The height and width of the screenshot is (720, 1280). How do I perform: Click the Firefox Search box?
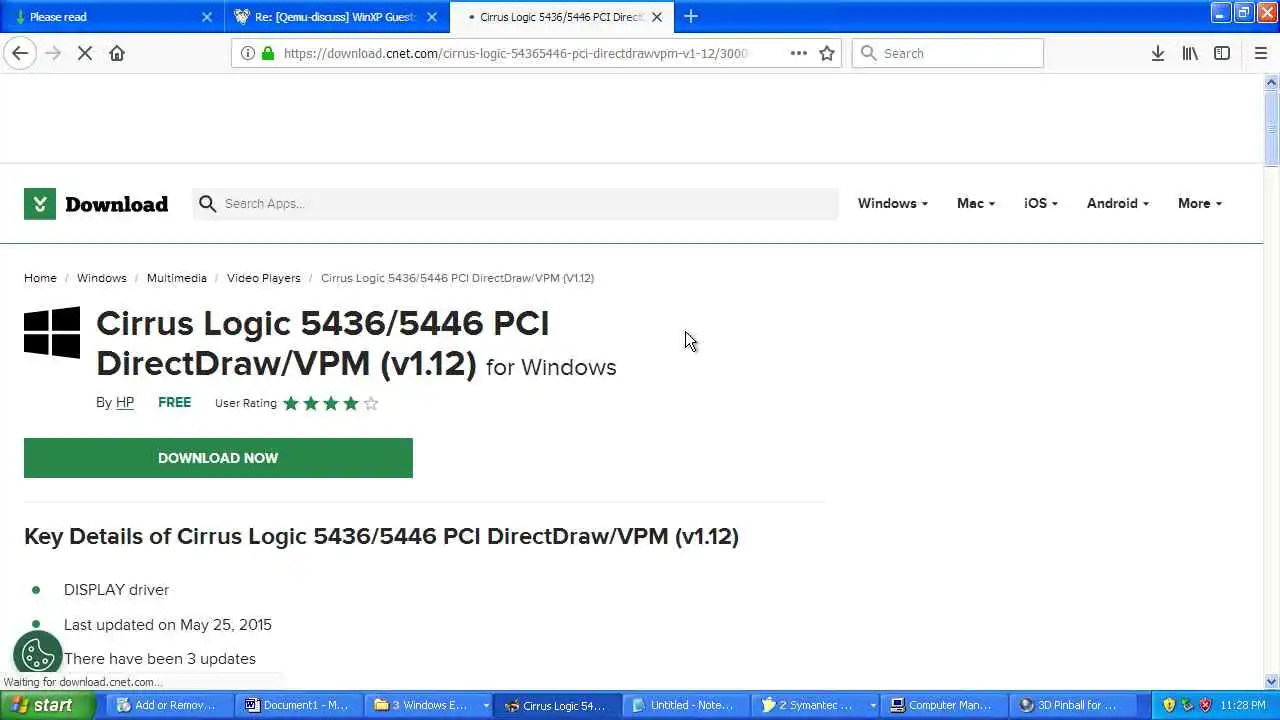947,53
